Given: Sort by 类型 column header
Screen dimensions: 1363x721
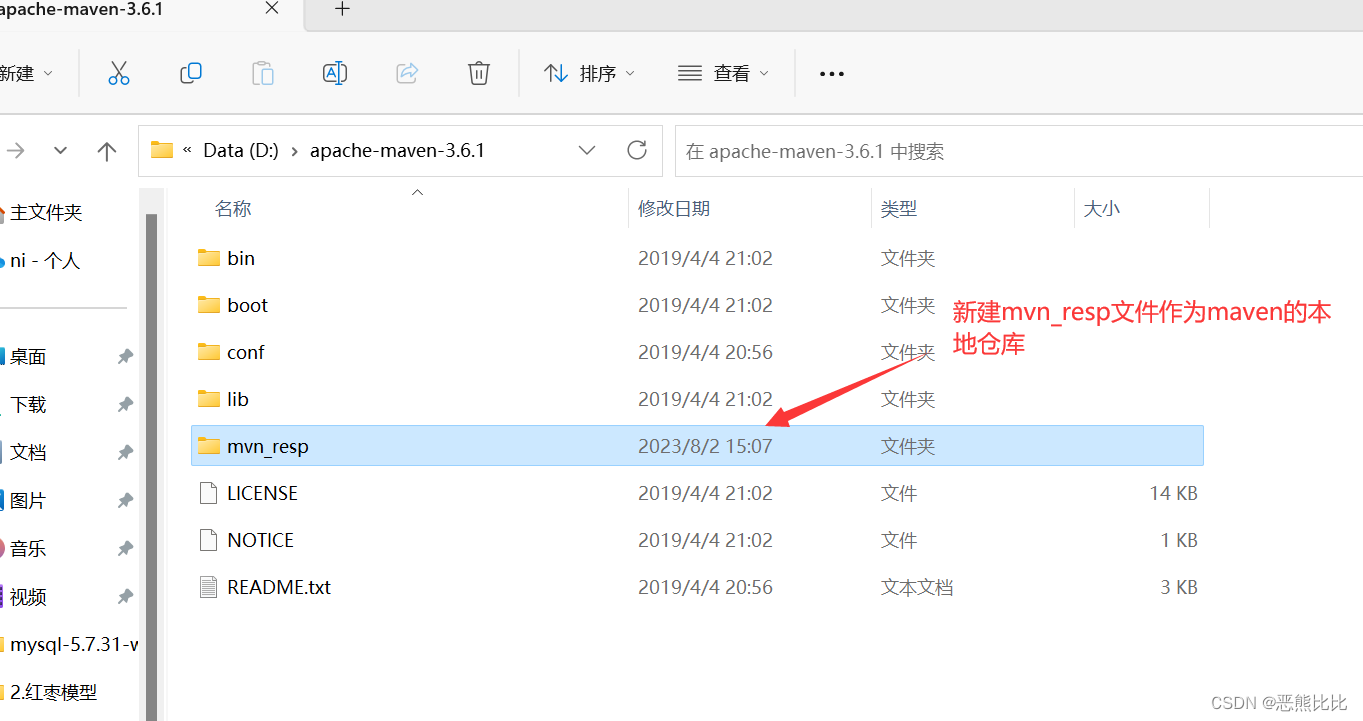Looking at the screenshot, I should click(898, 209).
